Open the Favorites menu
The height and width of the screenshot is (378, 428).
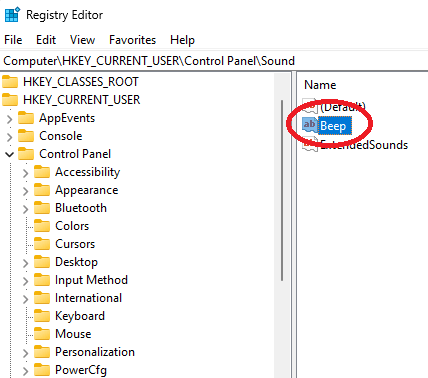[132, 40]
